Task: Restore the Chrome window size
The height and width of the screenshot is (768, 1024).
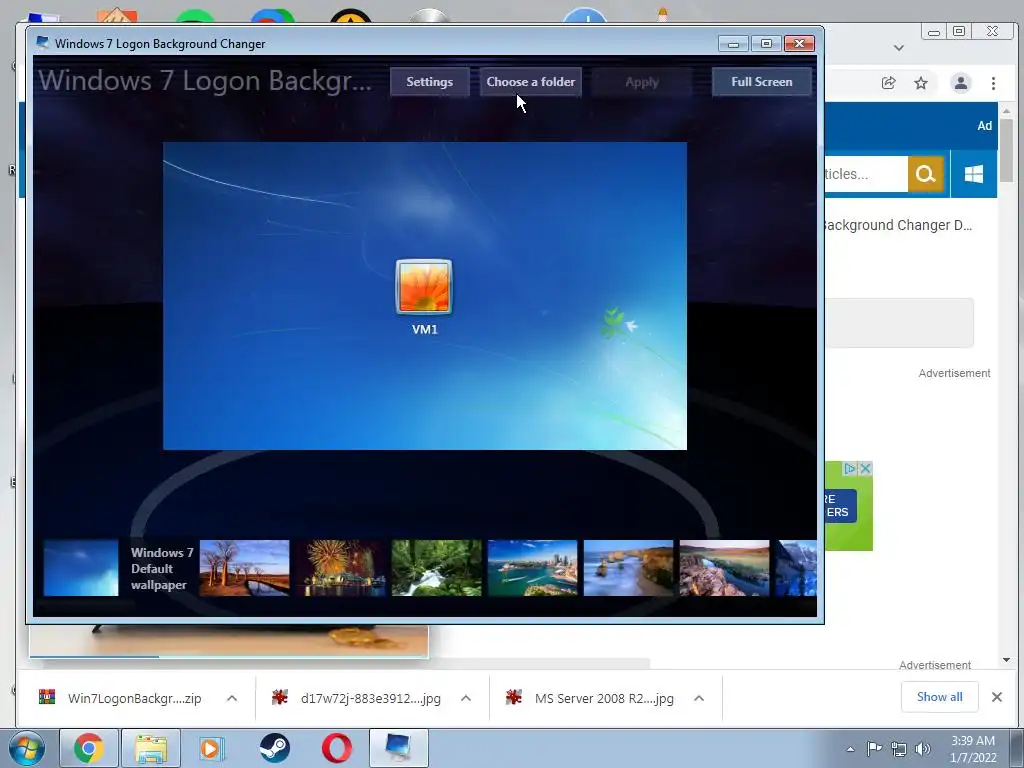Action: [959, 31]
